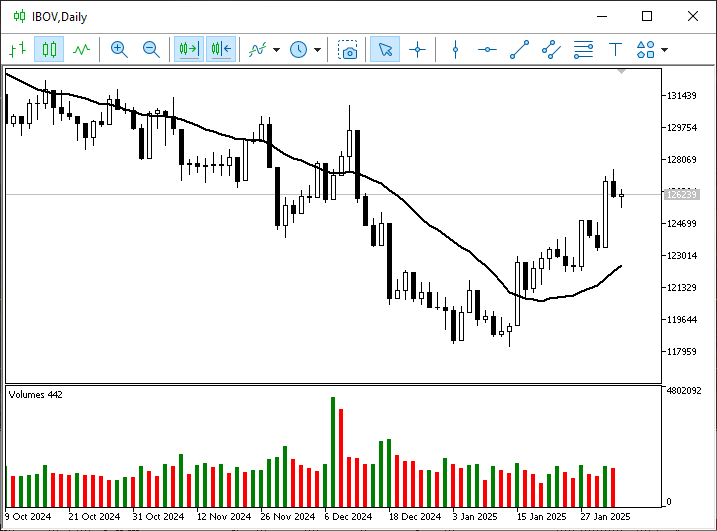
Task: Draw a vertical line
Action: [x=455, y=49]
